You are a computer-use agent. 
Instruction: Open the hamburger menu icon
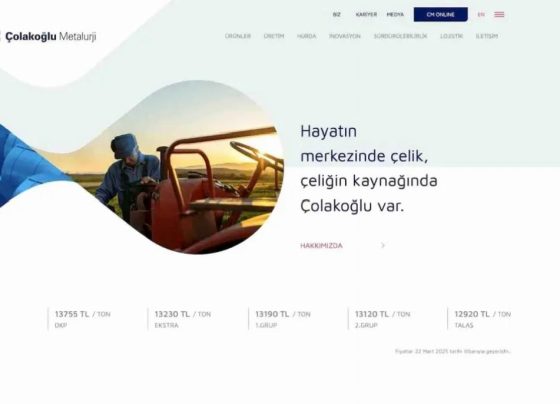coord(499,15)
